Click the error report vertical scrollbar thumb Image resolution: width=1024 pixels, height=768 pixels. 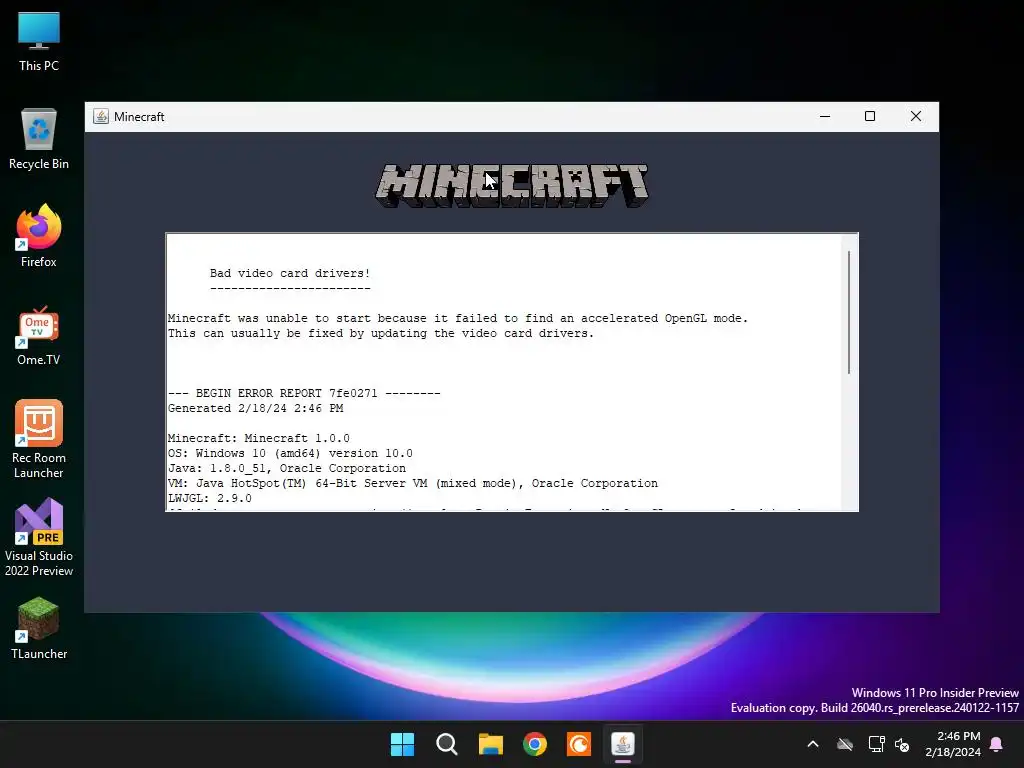pyautogui.click(x=849, y=313)
